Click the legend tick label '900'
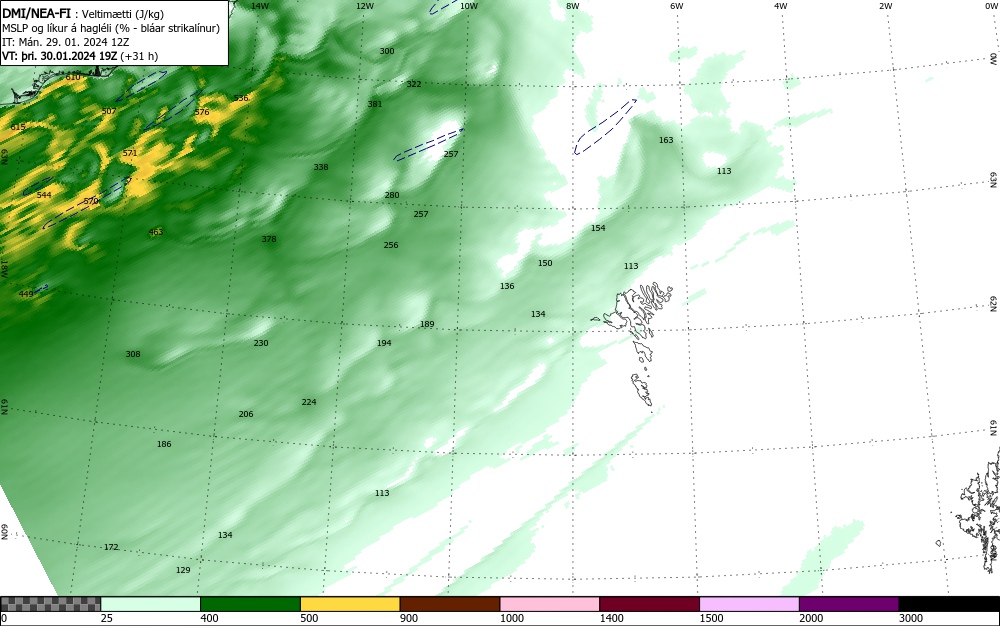 409,618
